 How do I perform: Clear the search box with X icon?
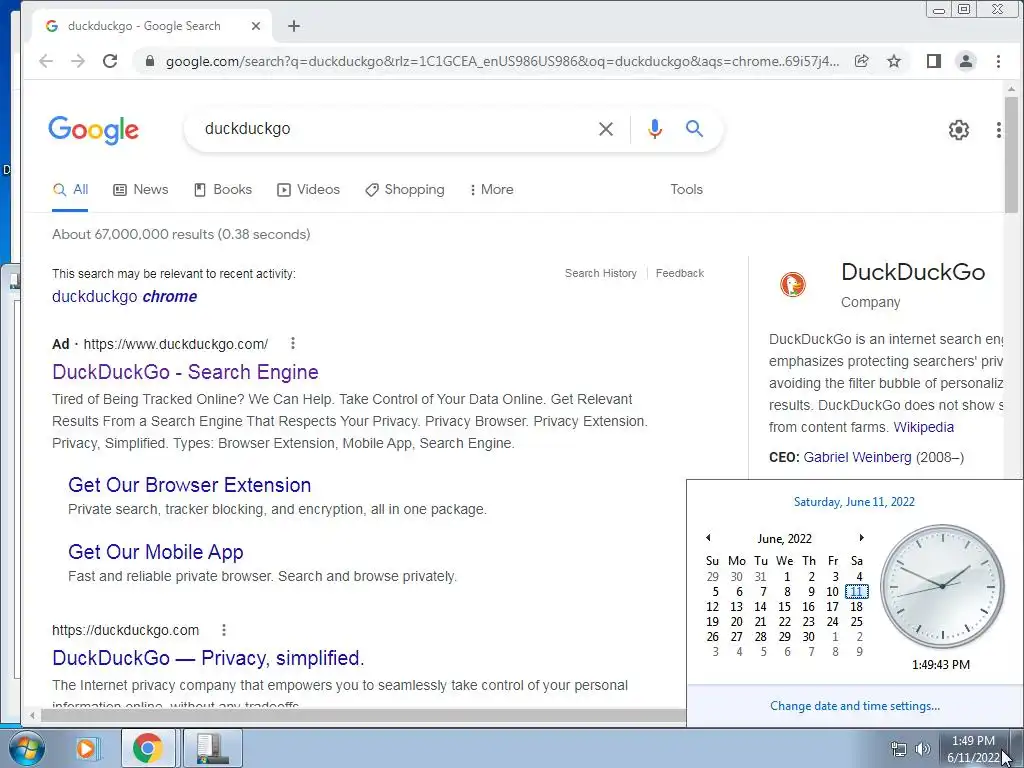click(x=606, y=129)
